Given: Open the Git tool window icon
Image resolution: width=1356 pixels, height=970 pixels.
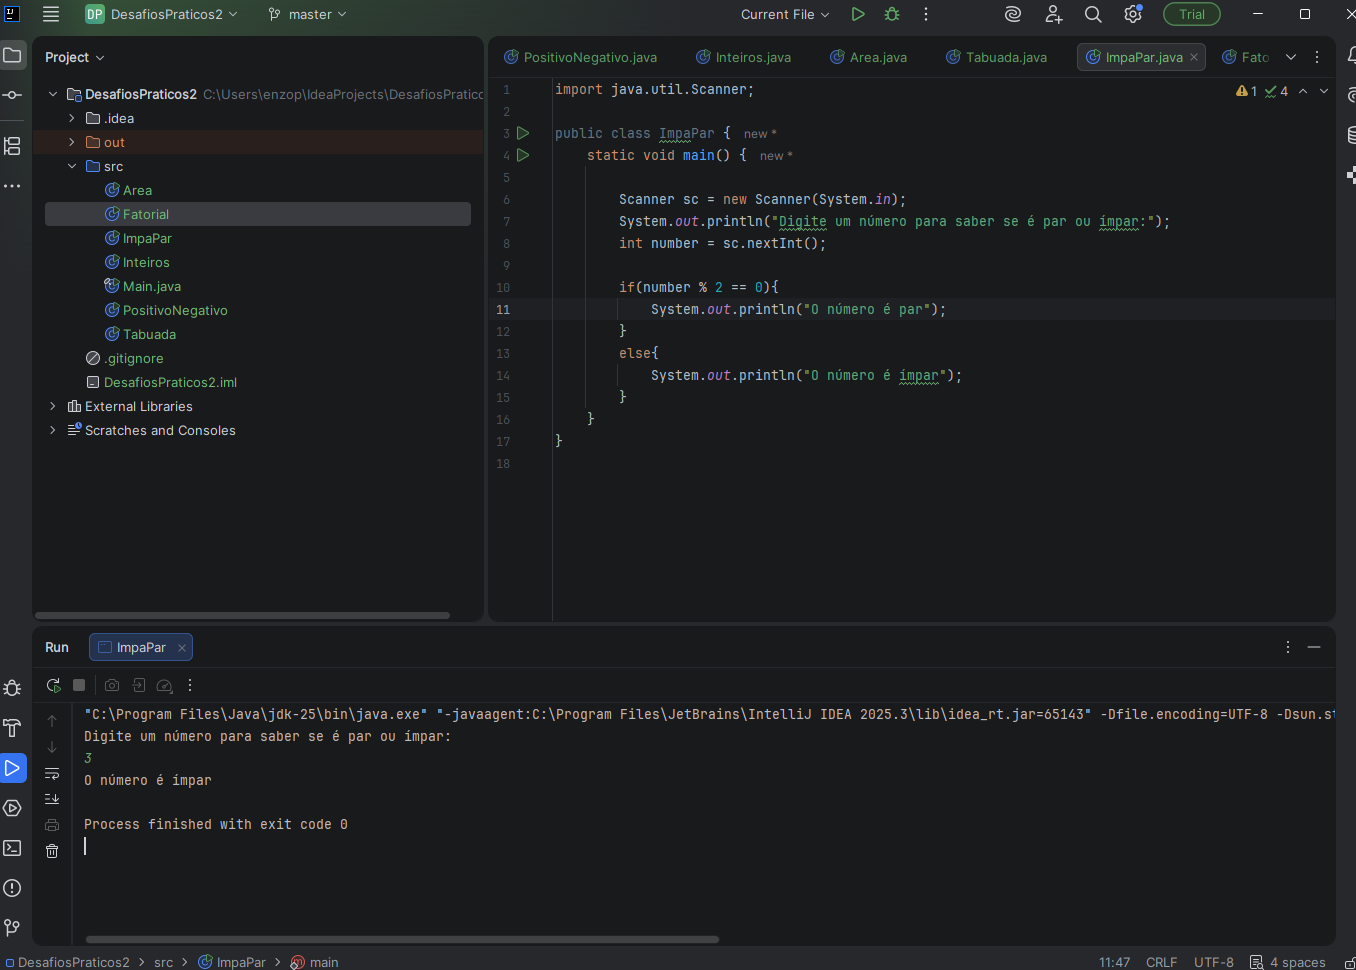Looking at the screenshot, I should [x=12, y=928].
